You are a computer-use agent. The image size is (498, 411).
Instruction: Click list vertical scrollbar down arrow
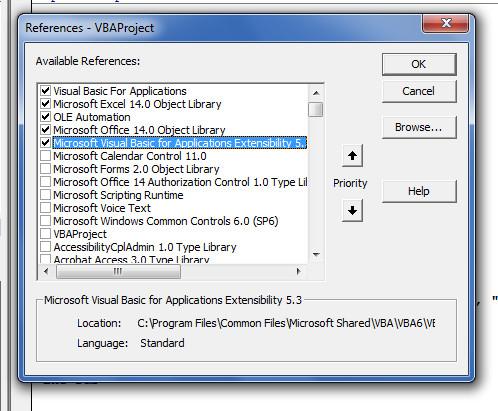coord(316,254)
